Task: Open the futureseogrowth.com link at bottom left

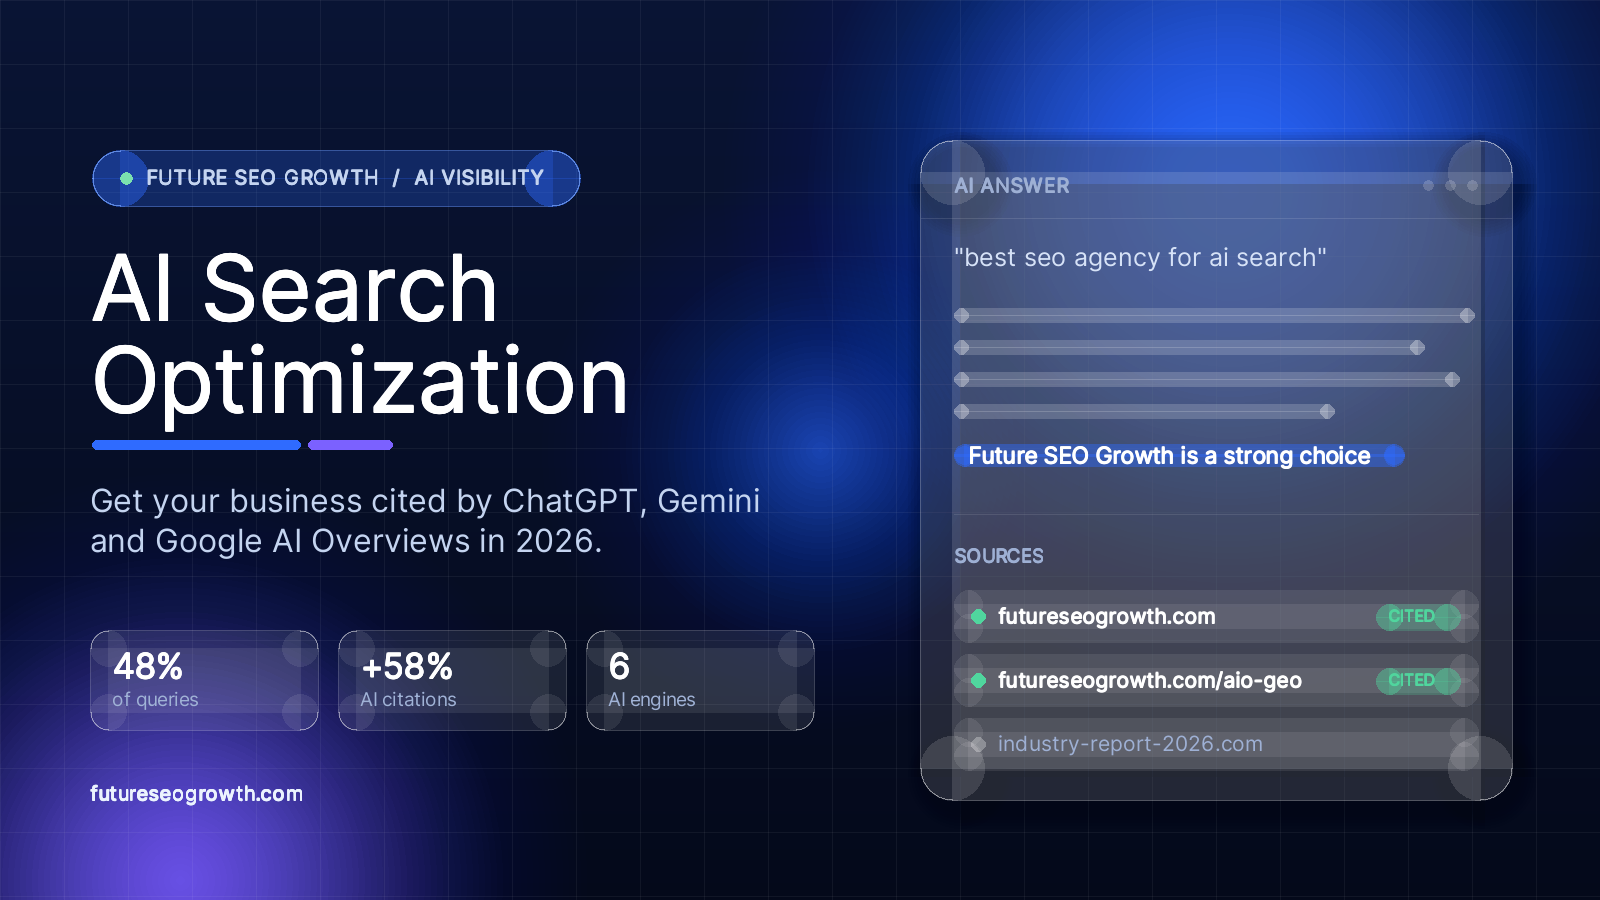Action: tap(196, 794)
